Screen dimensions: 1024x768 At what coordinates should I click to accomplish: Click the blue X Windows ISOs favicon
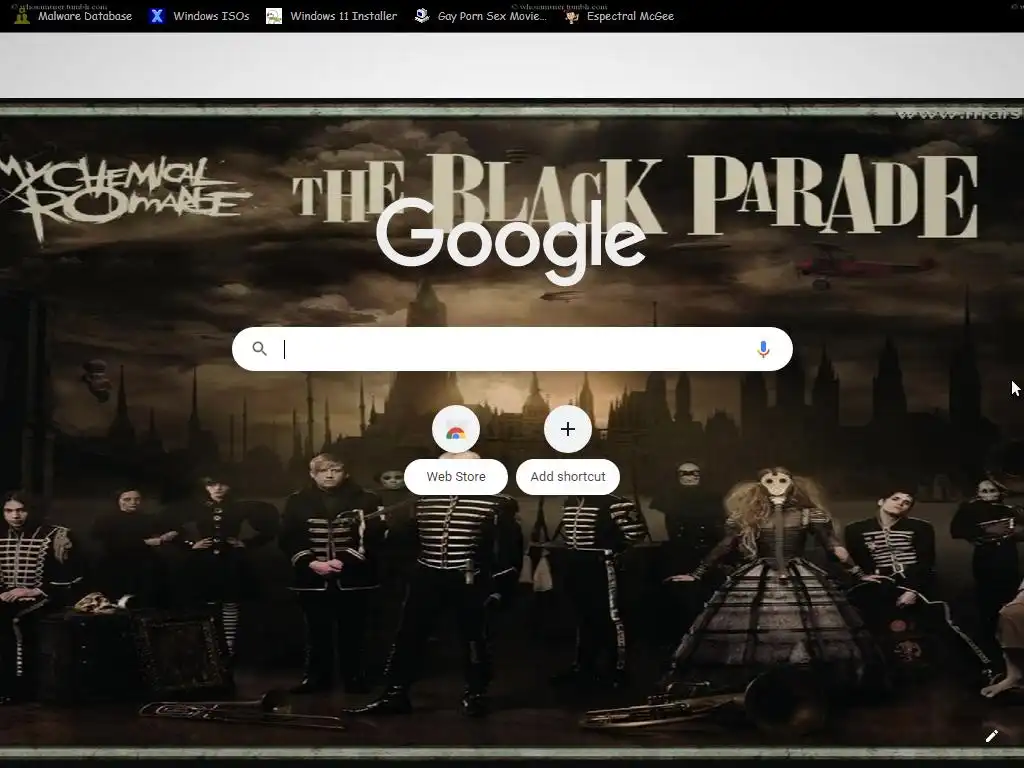[157, 16]
